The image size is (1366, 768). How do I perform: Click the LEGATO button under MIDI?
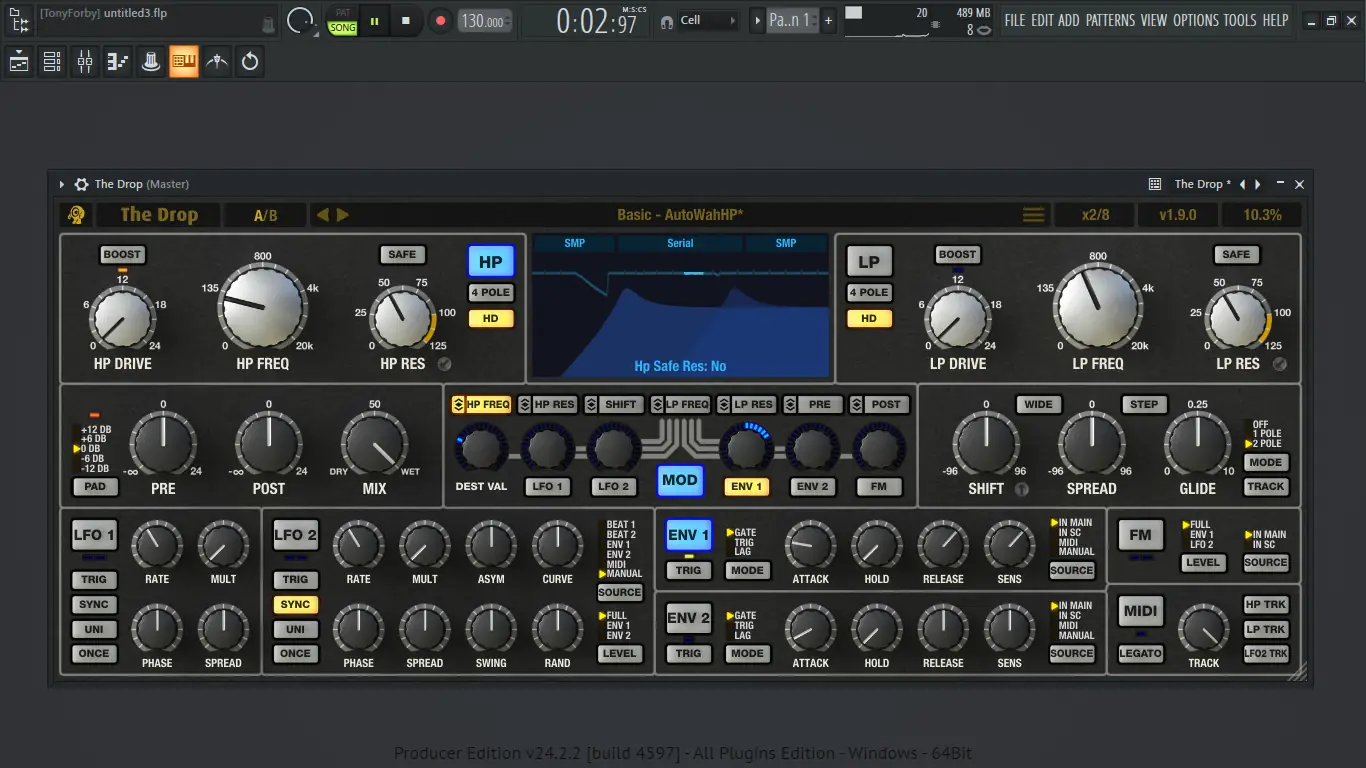[1141, 653]
